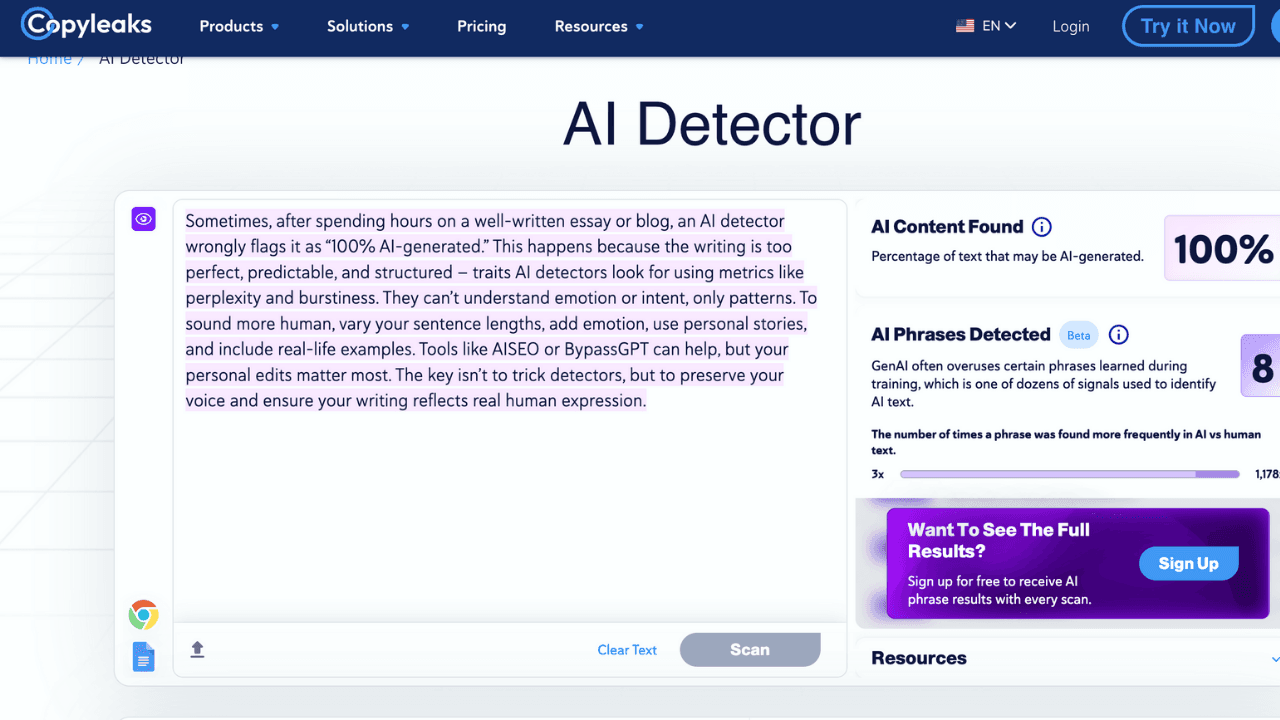This screenshot has width=1280, height=720.
Task: Open the Solutions dropdown menu
Action: click(367, 26)
